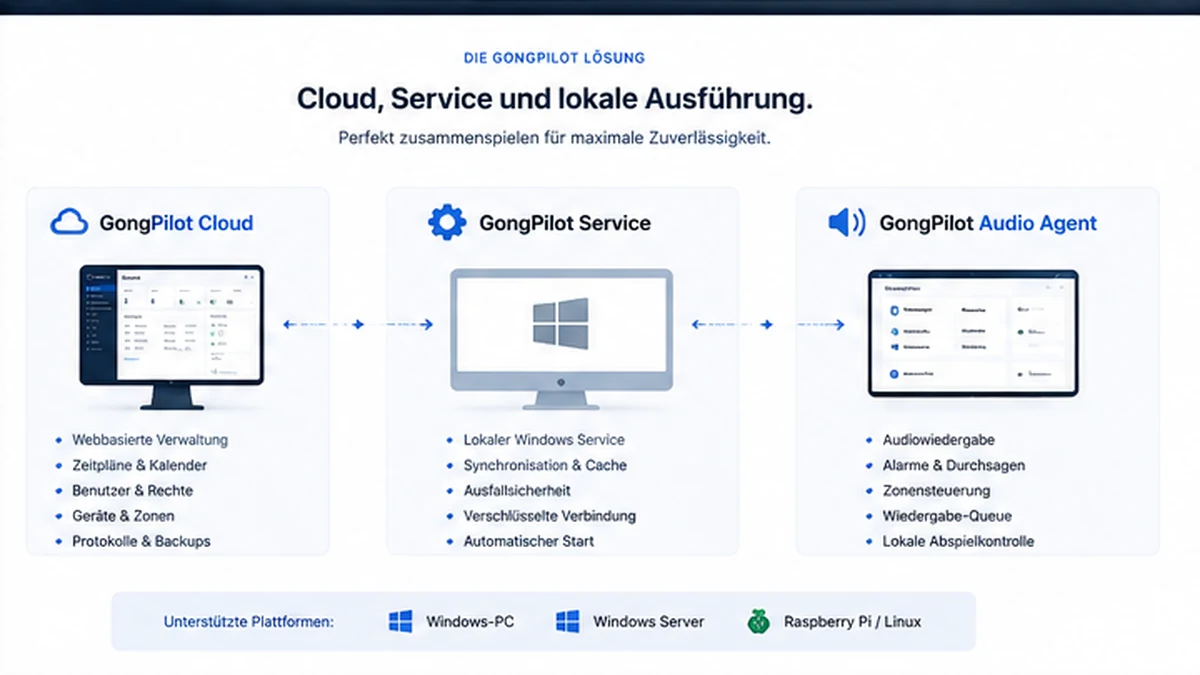Click the Audio Agent speaker icon

click(847, 223)
